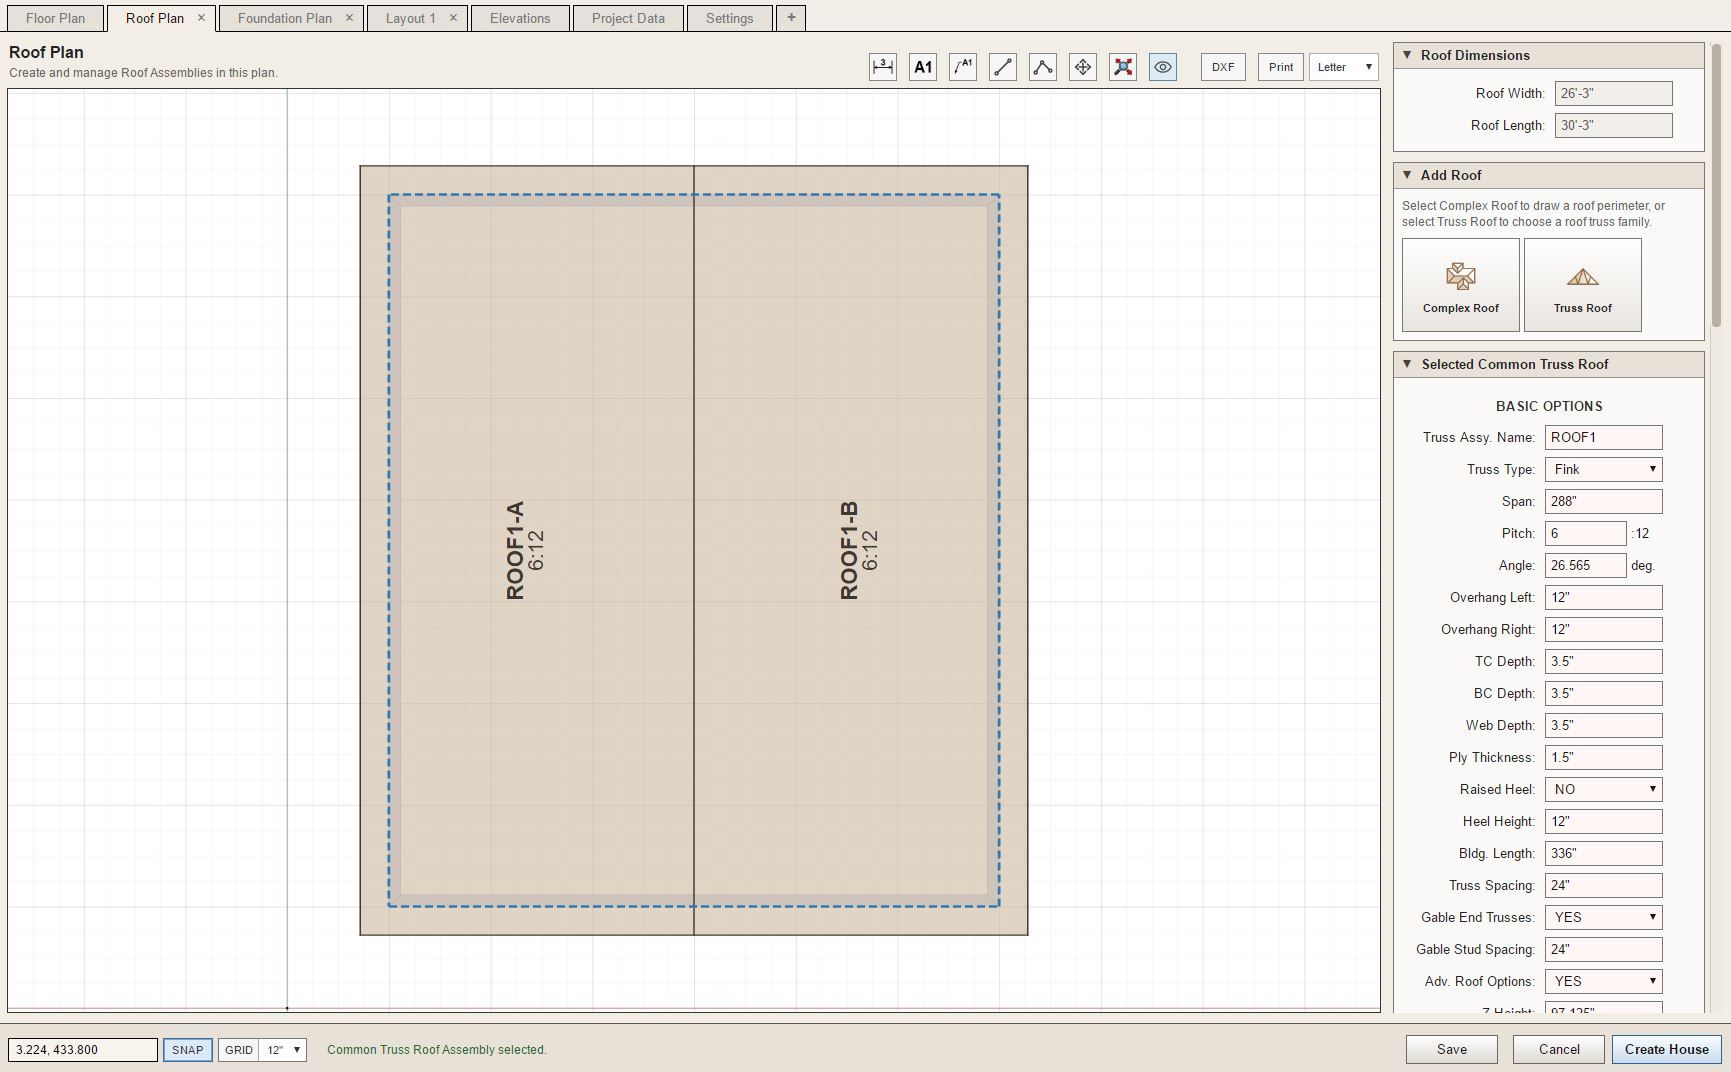Open the Letter paper size dropdown
This screenshot has height=1072, width=1731.
click(1344, 67)
